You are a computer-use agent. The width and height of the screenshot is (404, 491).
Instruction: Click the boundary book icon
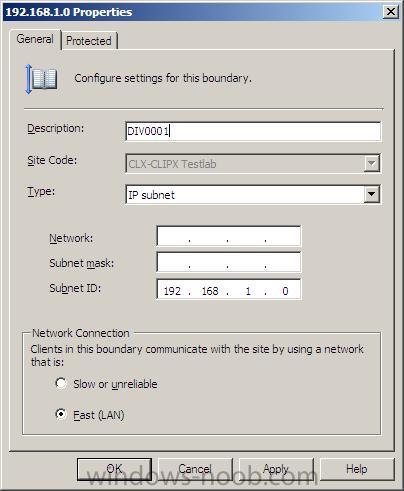point(42,79)
